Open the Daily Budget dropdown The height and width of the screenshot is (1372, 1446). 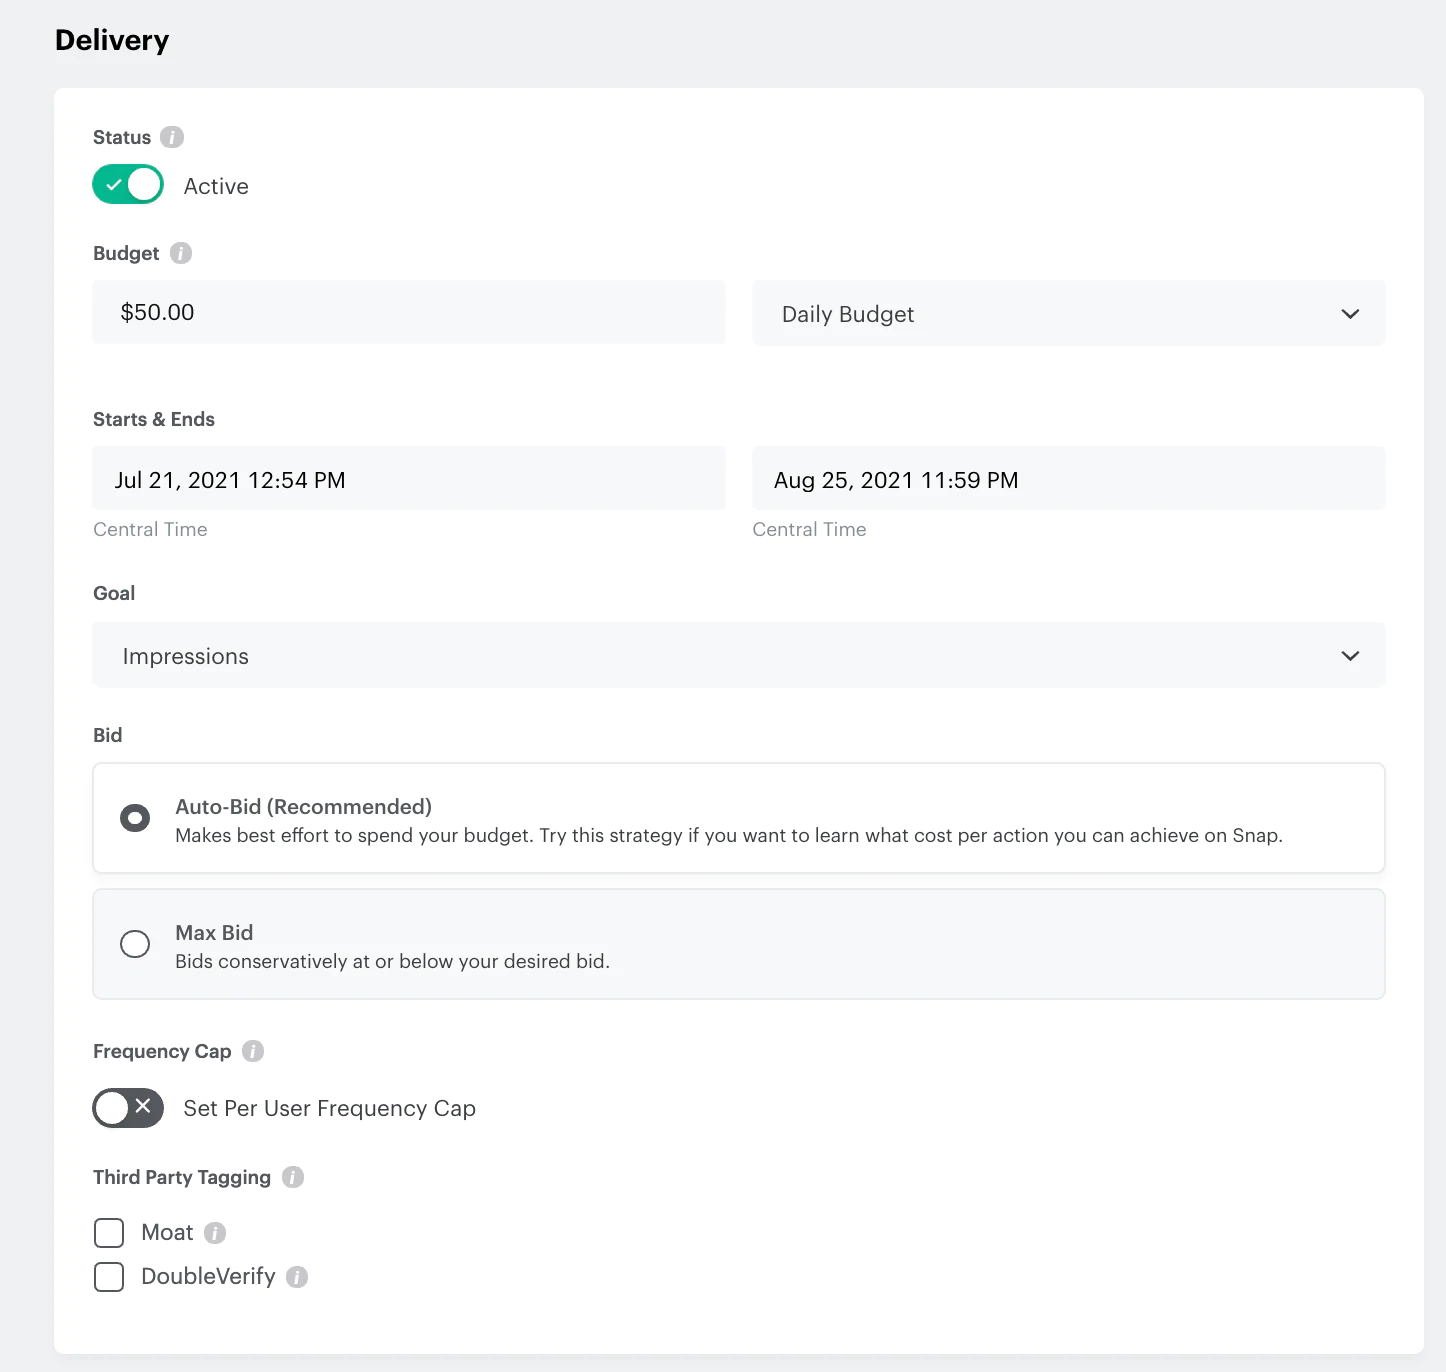pos(1068,314)
